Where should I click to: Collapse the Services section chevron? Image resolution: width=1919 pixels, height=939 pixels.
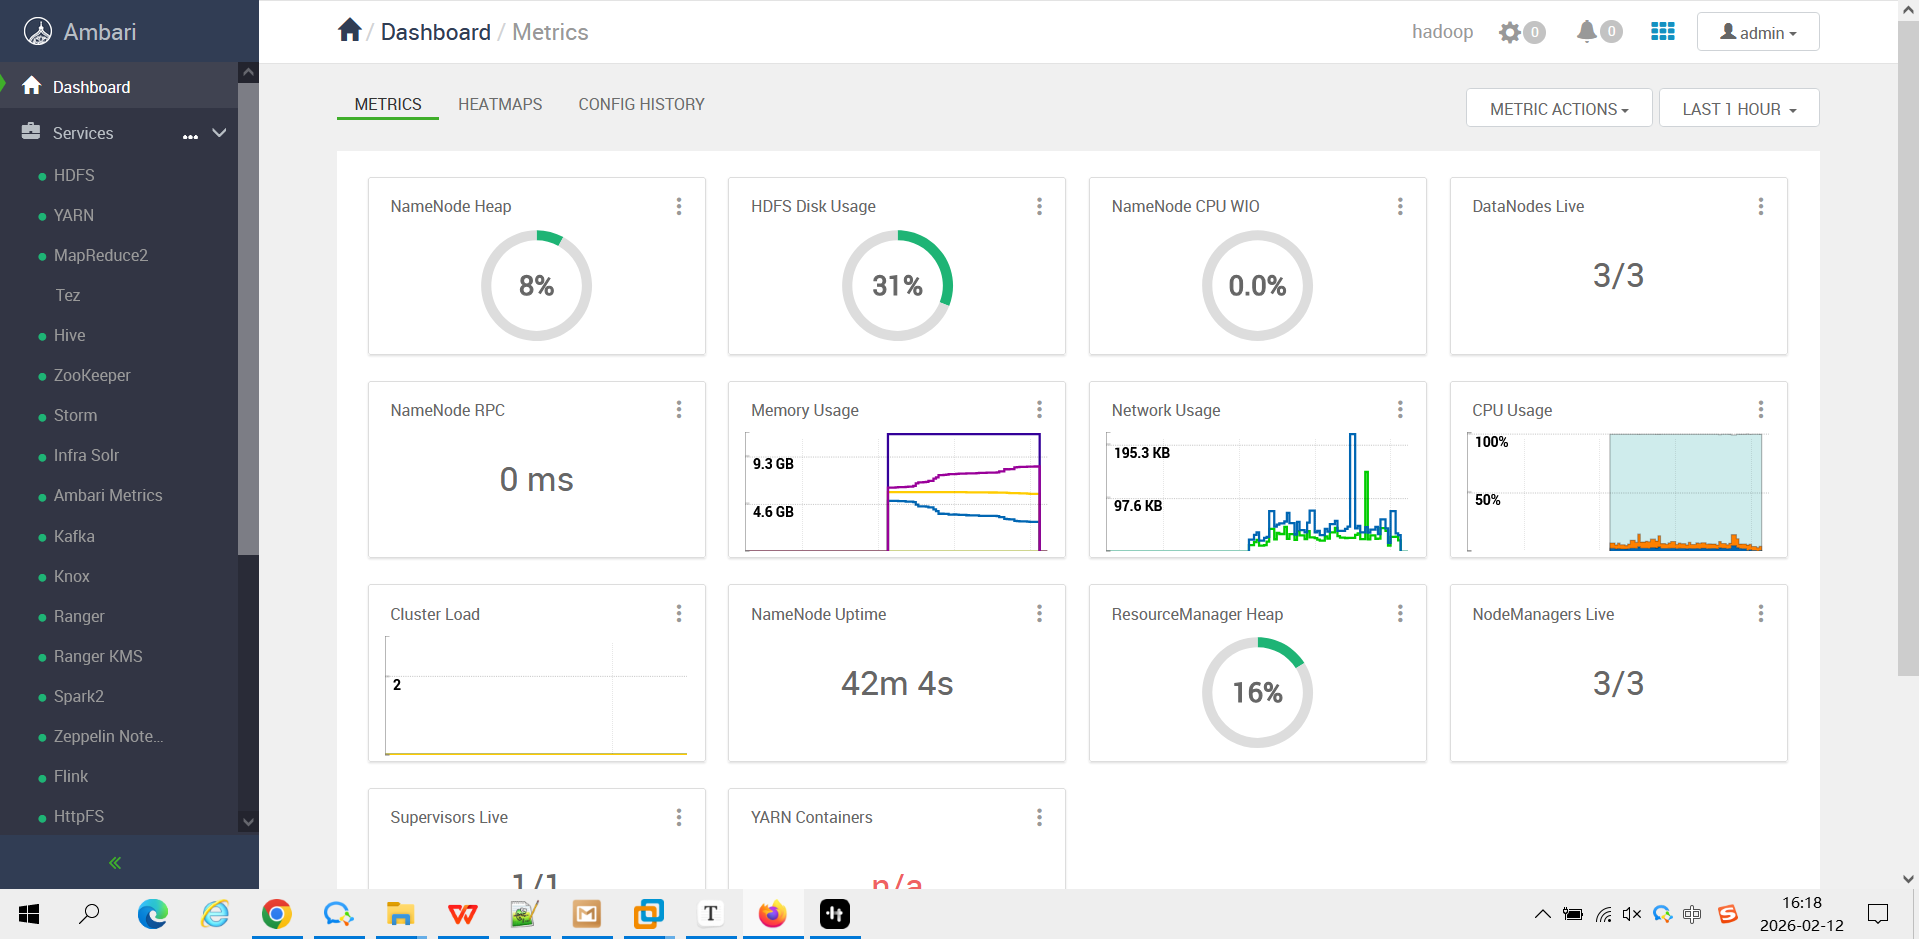point(219,133)
